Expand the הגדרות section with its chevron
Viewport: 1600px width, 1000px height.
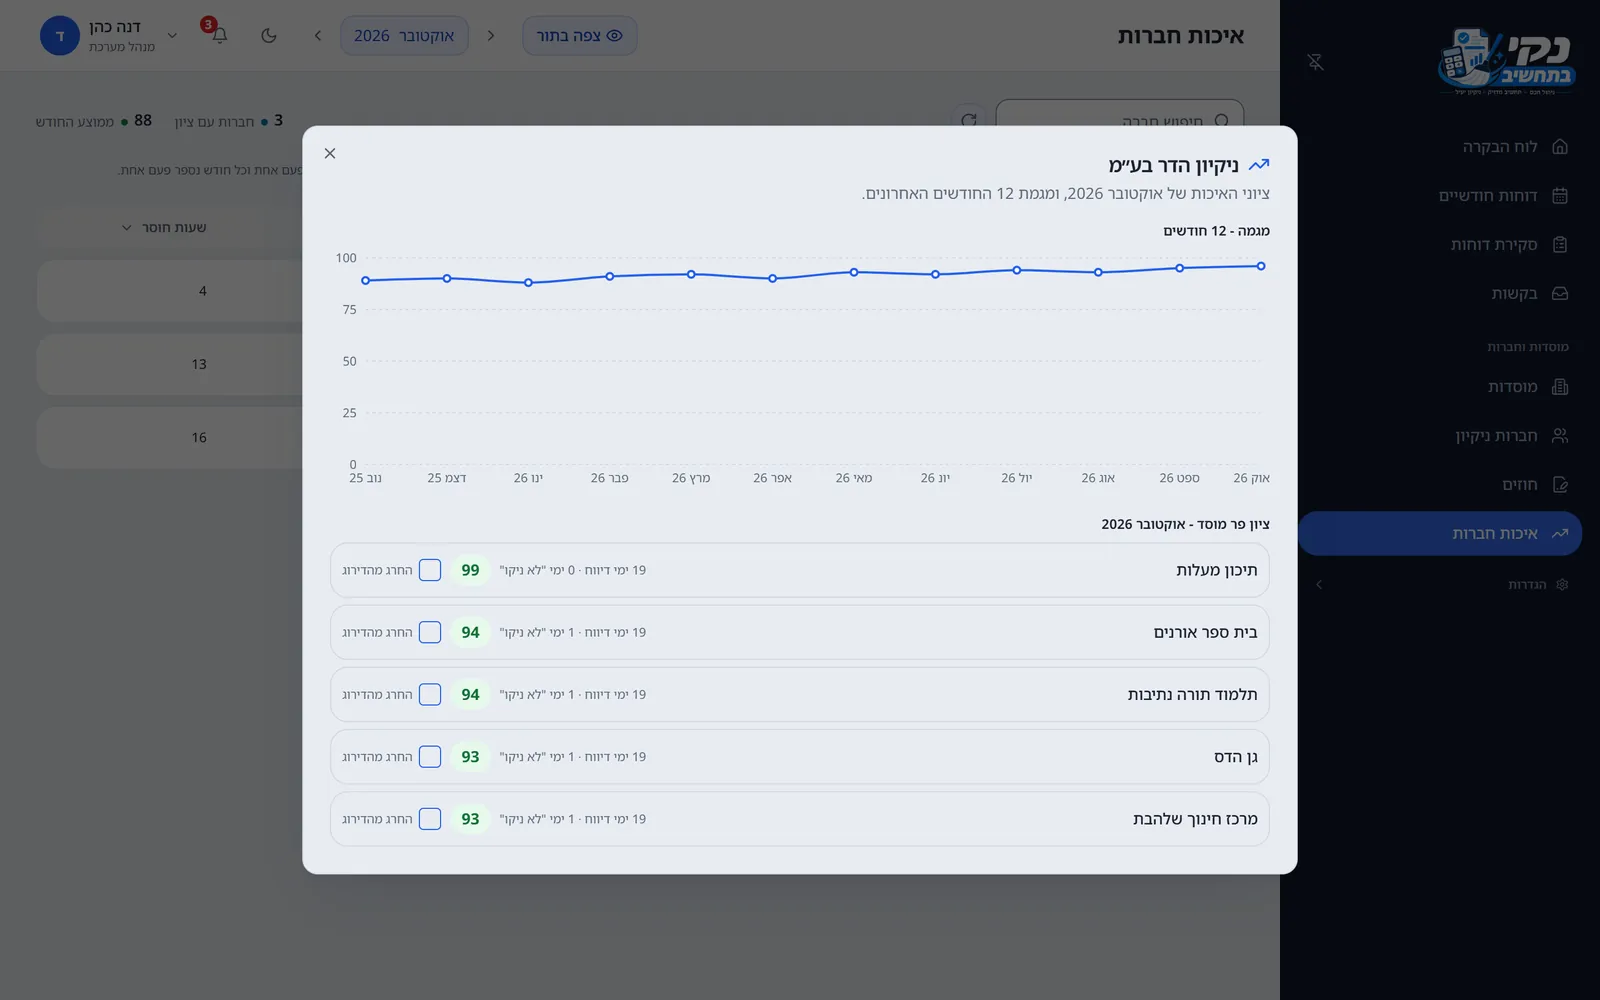click(1319, 585)
